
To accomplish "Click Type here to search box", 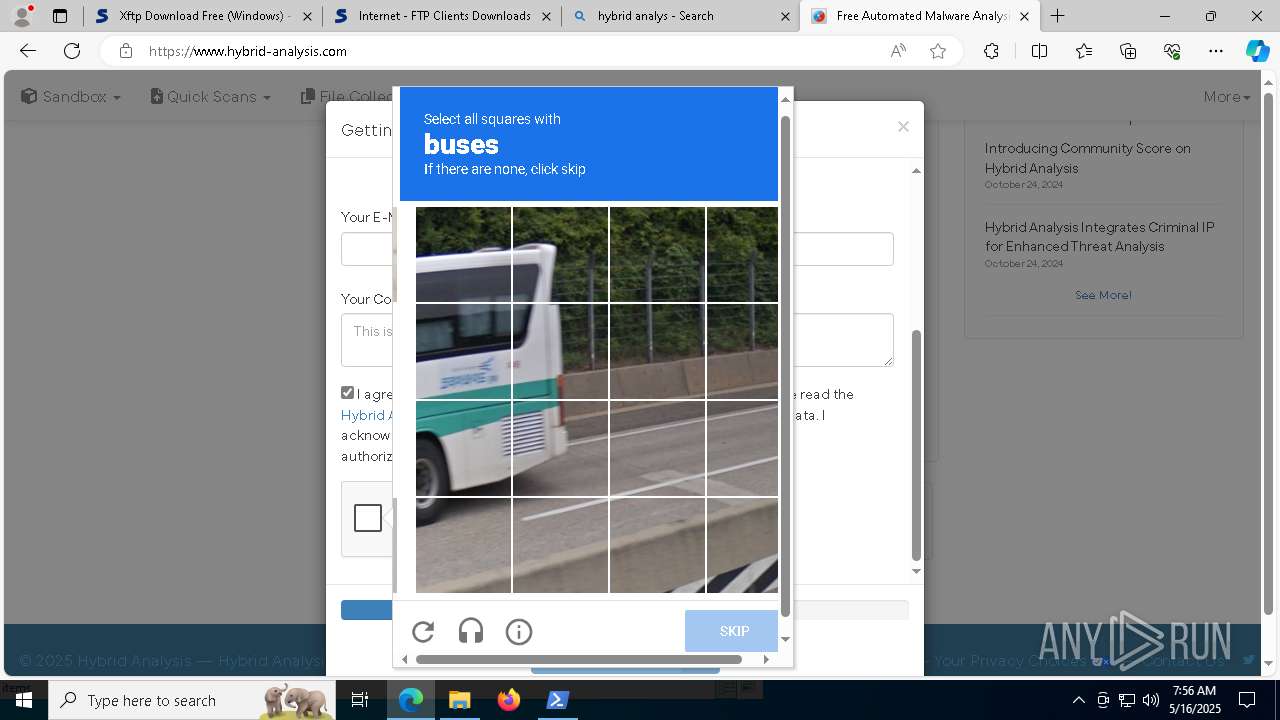I will (x=193, y=700).
